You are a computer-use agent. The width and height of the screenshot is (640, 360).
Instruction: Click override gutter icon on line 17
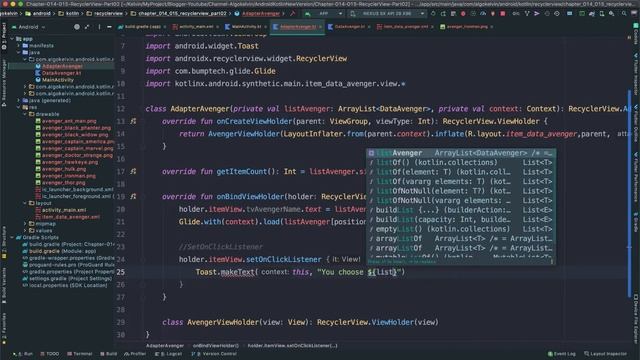(x=133, y=171)
